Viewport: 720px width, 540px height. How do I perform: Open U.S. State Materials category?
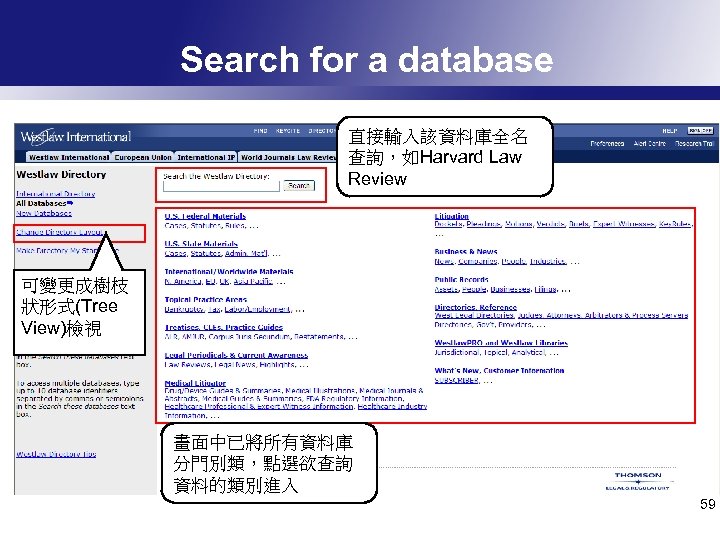click(201, 244)
